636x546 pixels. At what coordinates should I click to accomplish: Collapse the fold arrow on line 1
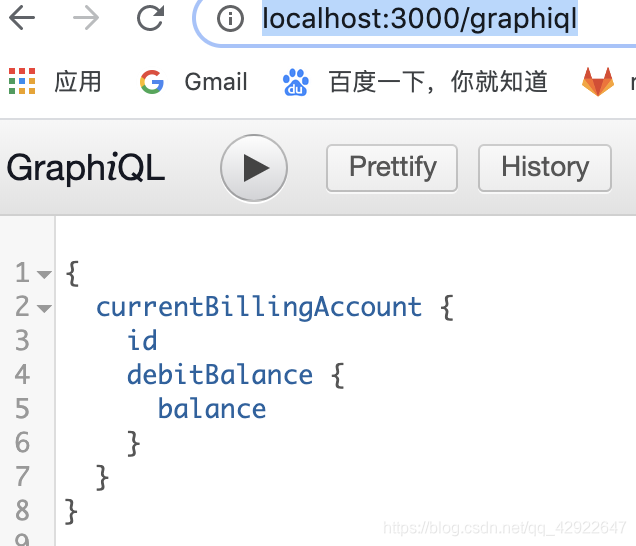[44, 275]
